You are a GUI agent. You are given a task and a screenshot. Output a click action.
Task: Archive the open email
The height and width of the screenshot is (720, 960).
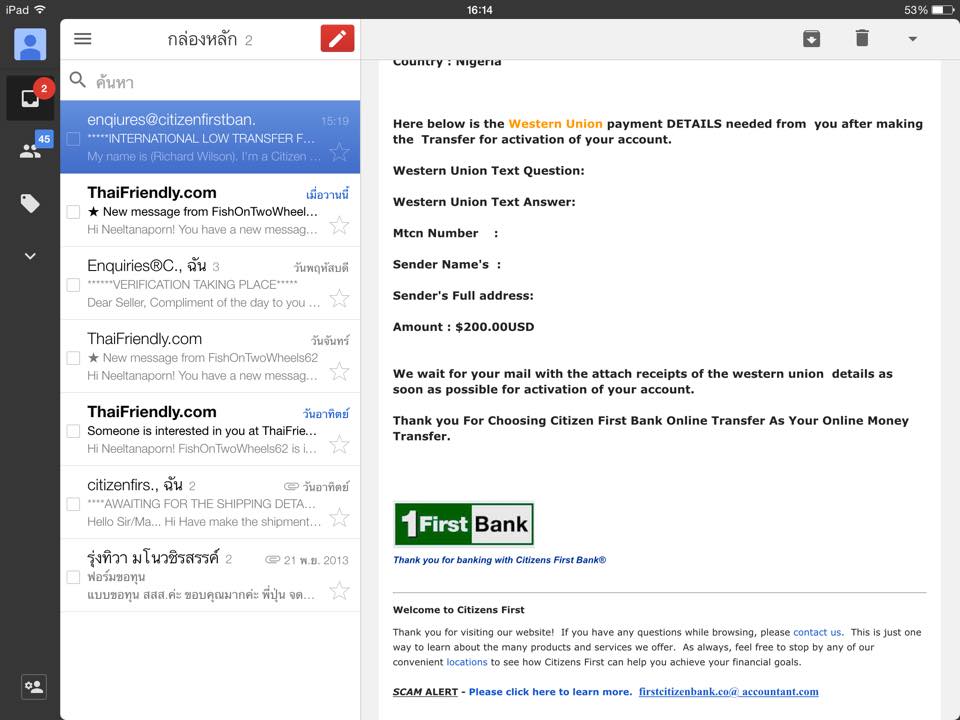(811, 39)
